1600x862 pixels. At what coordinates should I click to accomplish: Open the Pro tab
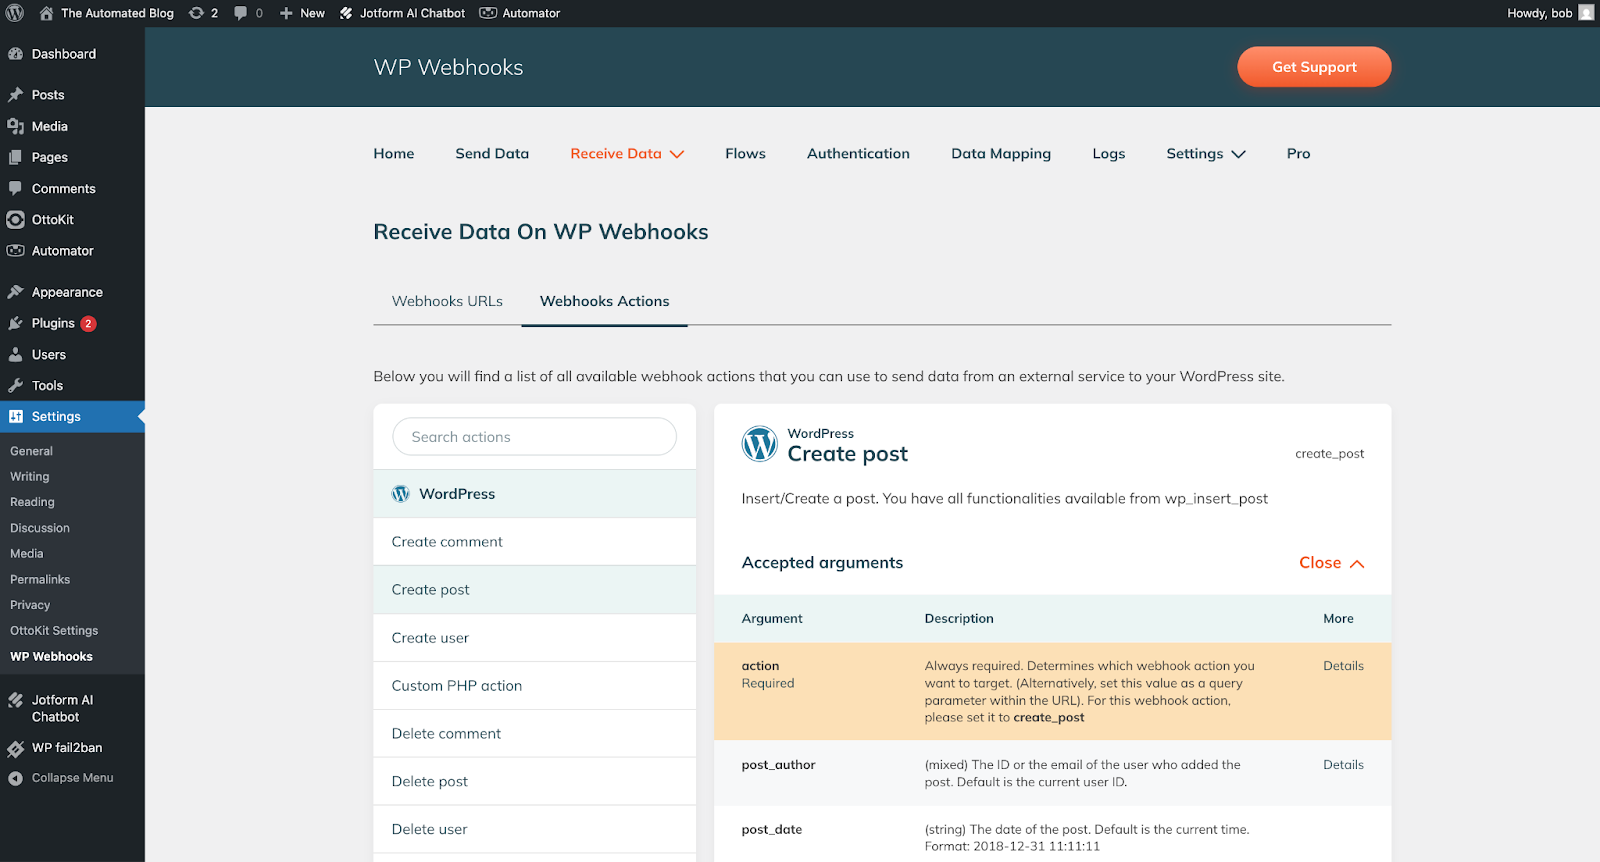1298,153
